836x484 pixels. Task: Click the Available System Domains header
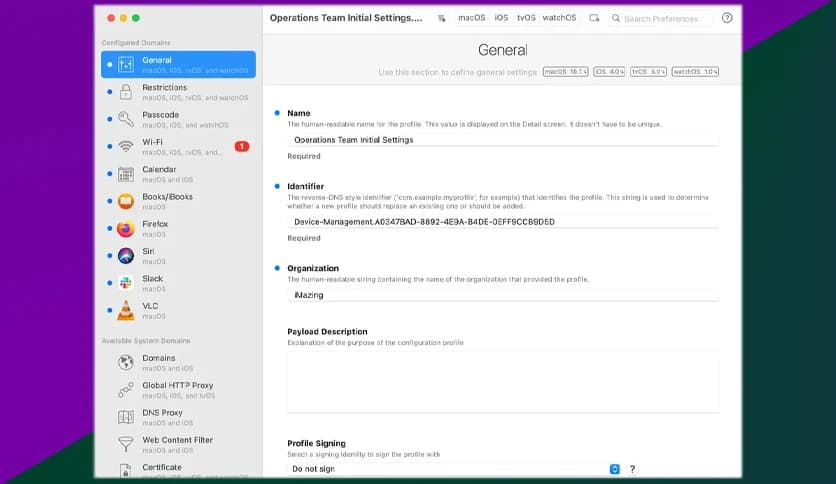pyautogui.click(x=146, y=341)
